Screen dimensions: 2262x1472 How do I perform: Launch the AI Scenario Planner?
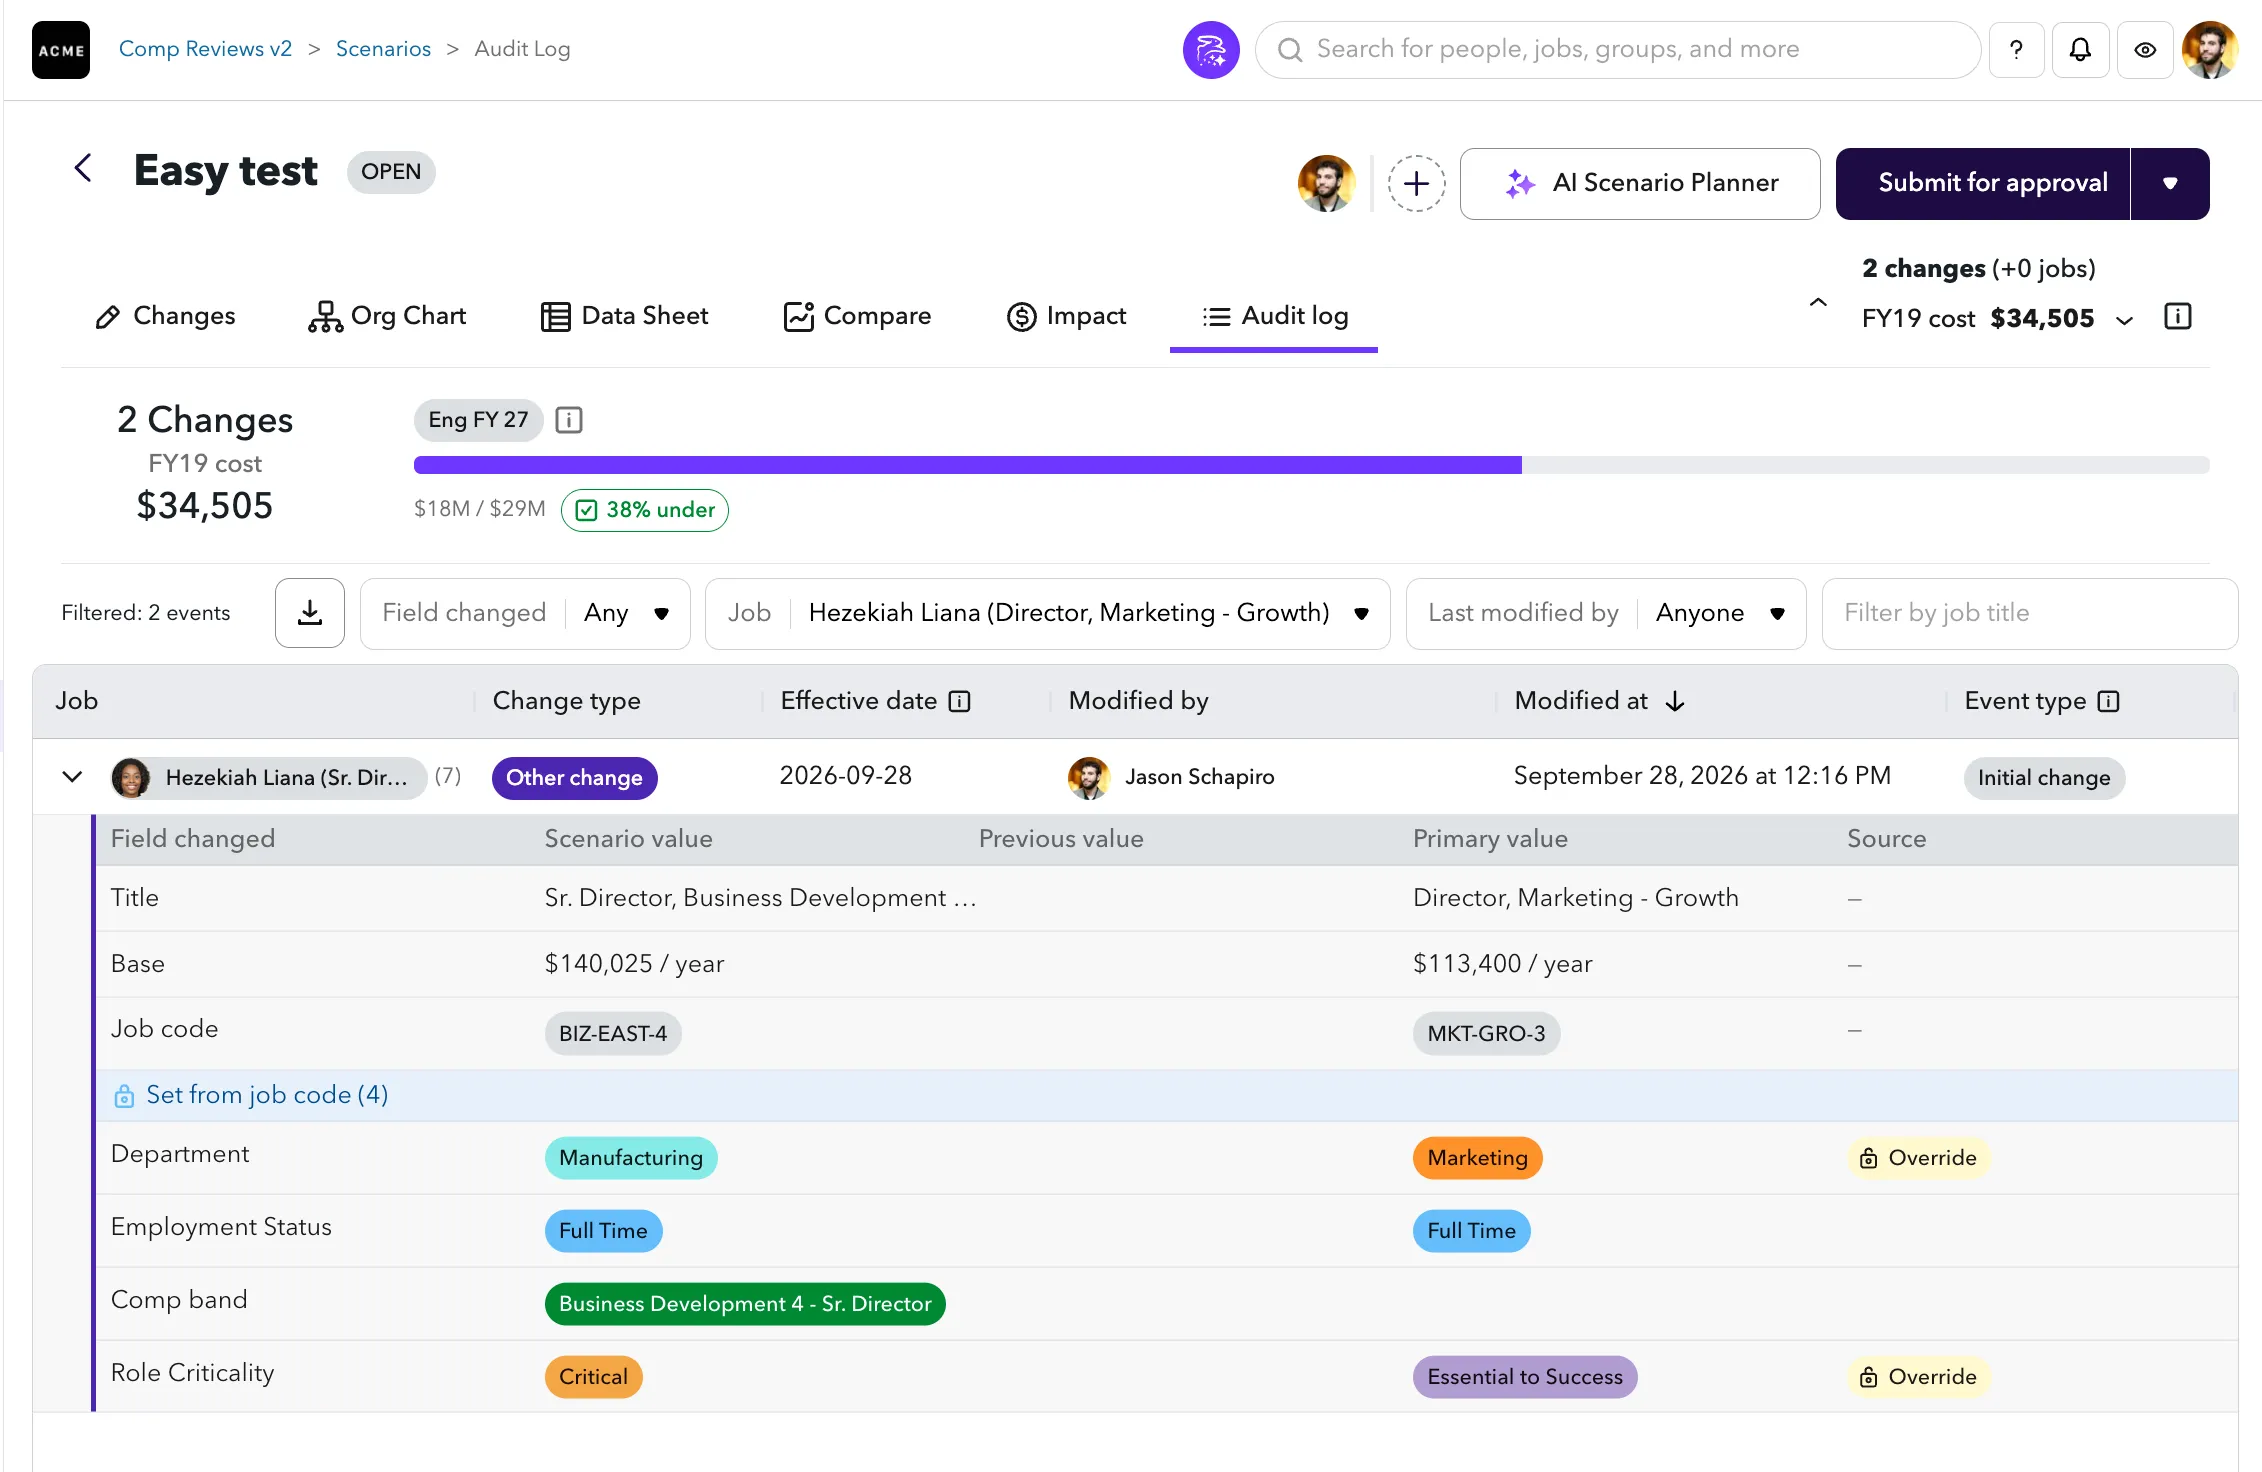[x=1640, y=184]
